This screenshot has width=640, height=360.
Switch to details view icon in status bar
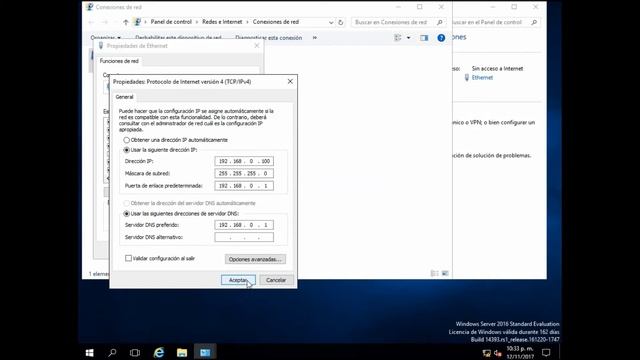tap(435, 273)
